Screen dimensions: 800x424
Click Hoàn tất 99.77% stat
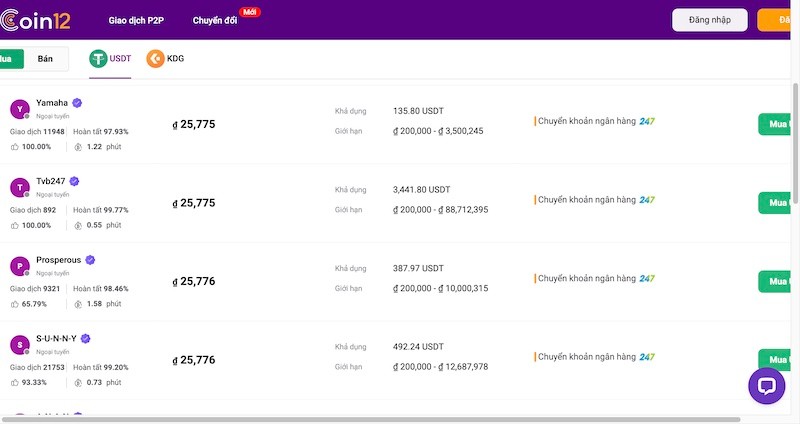(101, 210)
